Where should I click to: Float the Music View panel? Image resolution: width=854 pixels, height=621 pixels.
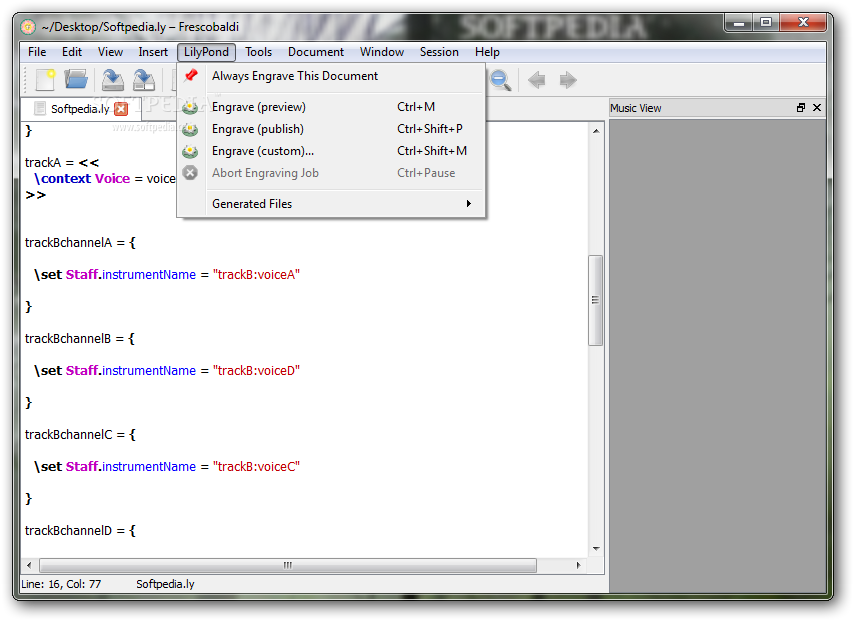click(x=801, y=108)
